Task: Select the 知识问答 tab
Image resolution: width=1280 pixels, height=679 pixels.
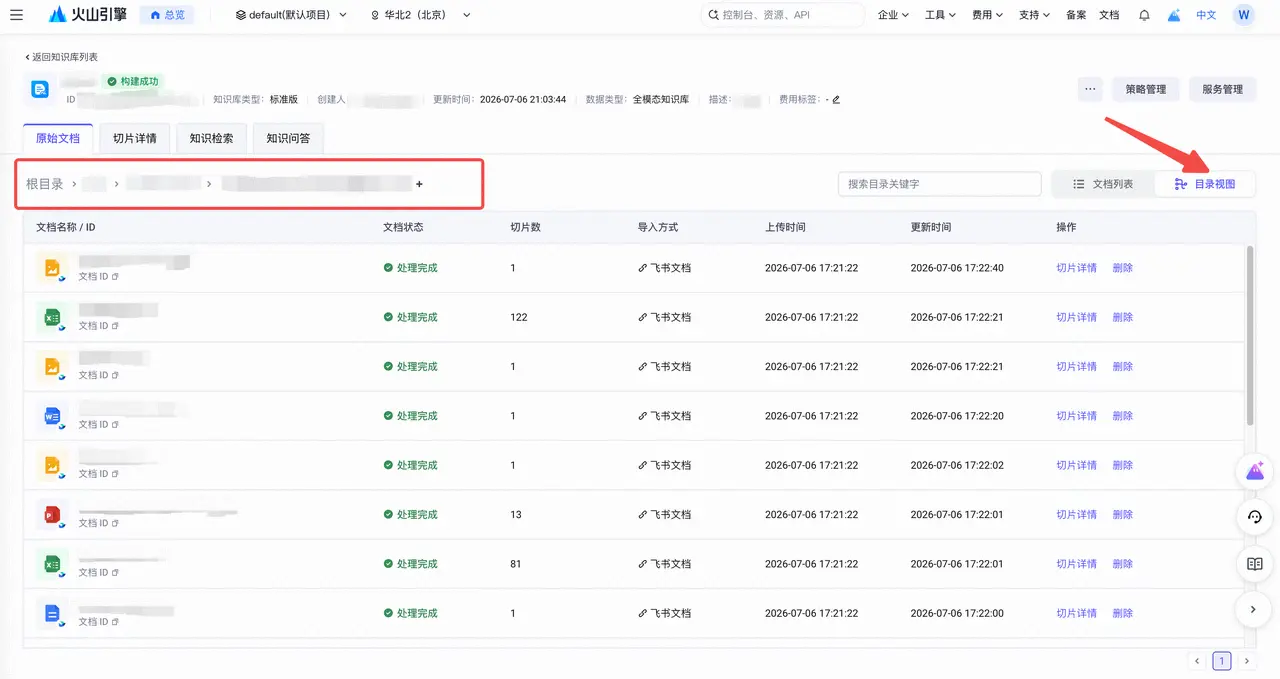Action: 288,138
